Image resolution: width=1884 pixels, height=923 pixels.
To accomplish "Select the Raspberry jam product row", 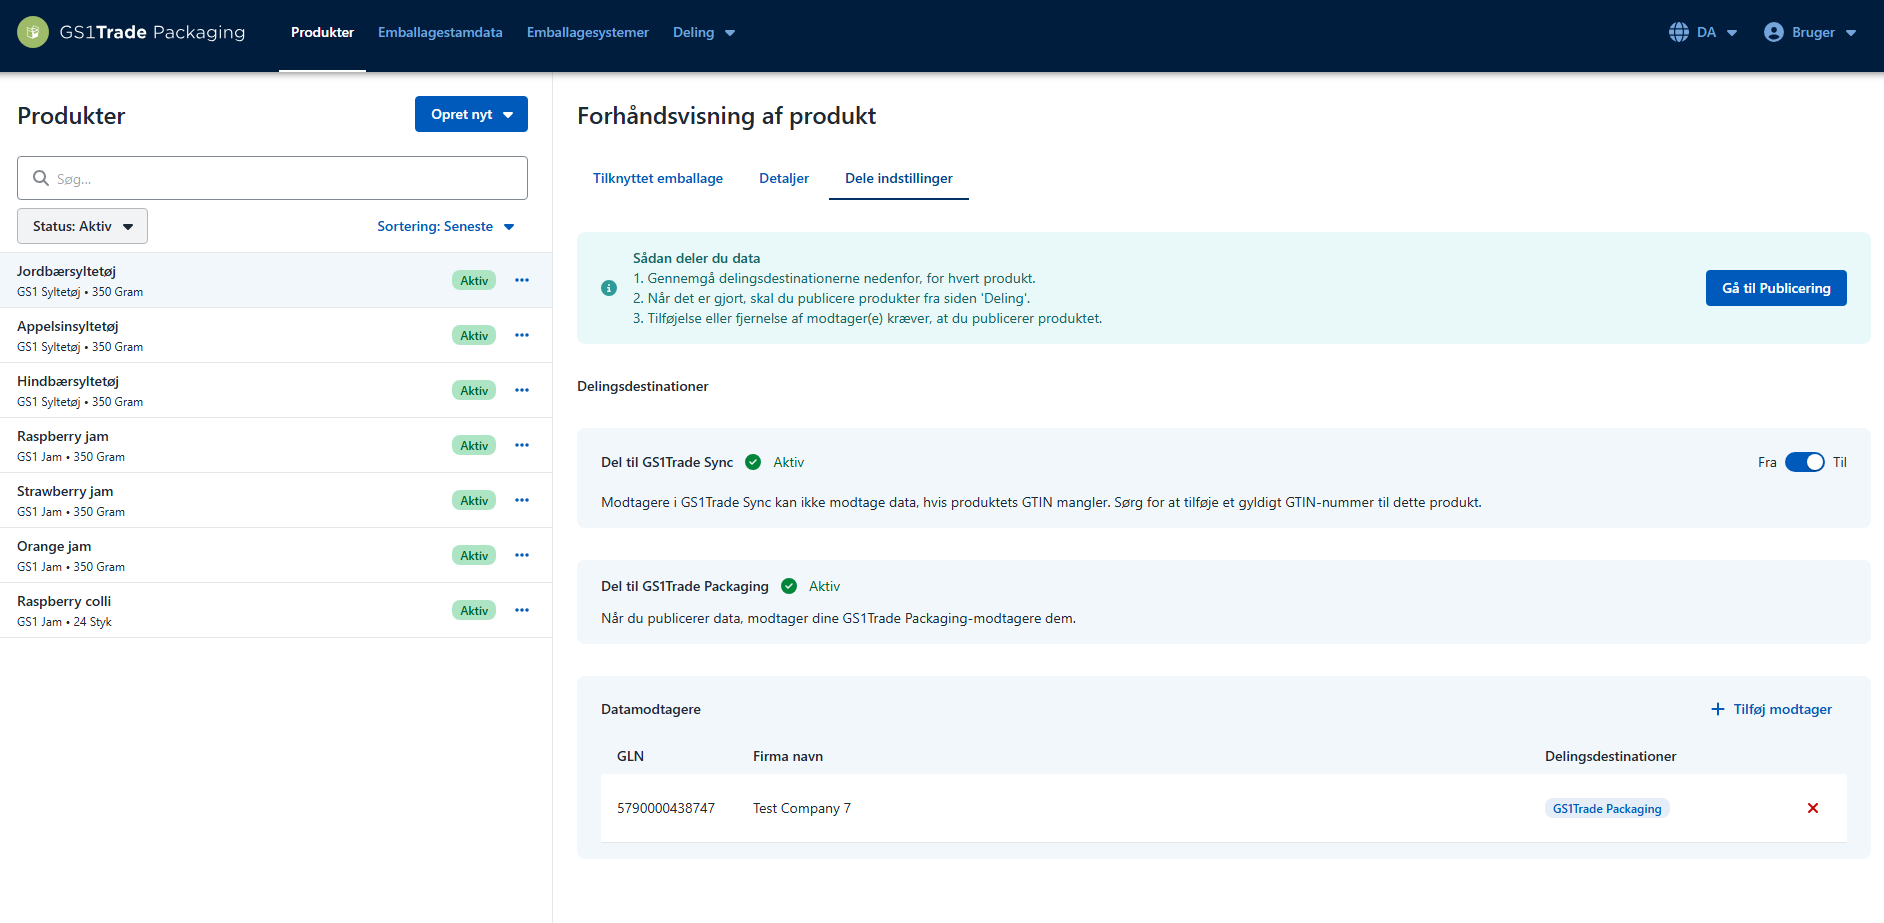I will click(276, 445).
